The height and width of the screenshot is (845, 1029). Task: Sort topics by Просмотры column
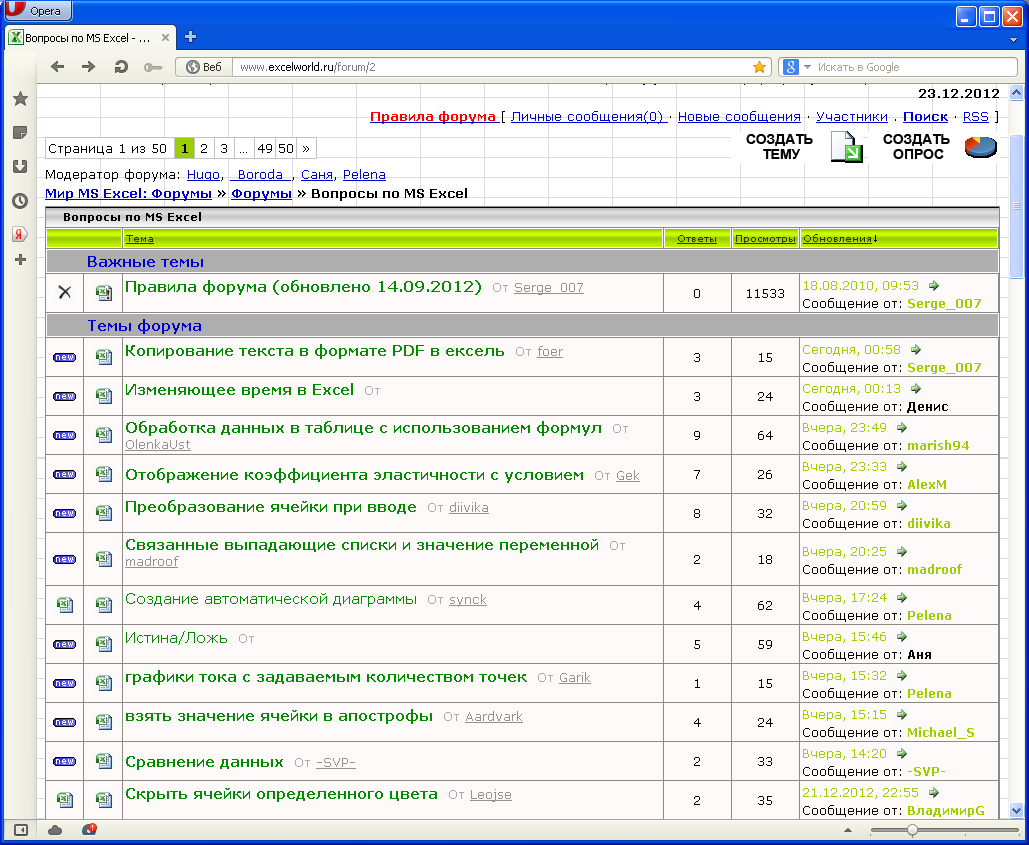tap(765, 239)
